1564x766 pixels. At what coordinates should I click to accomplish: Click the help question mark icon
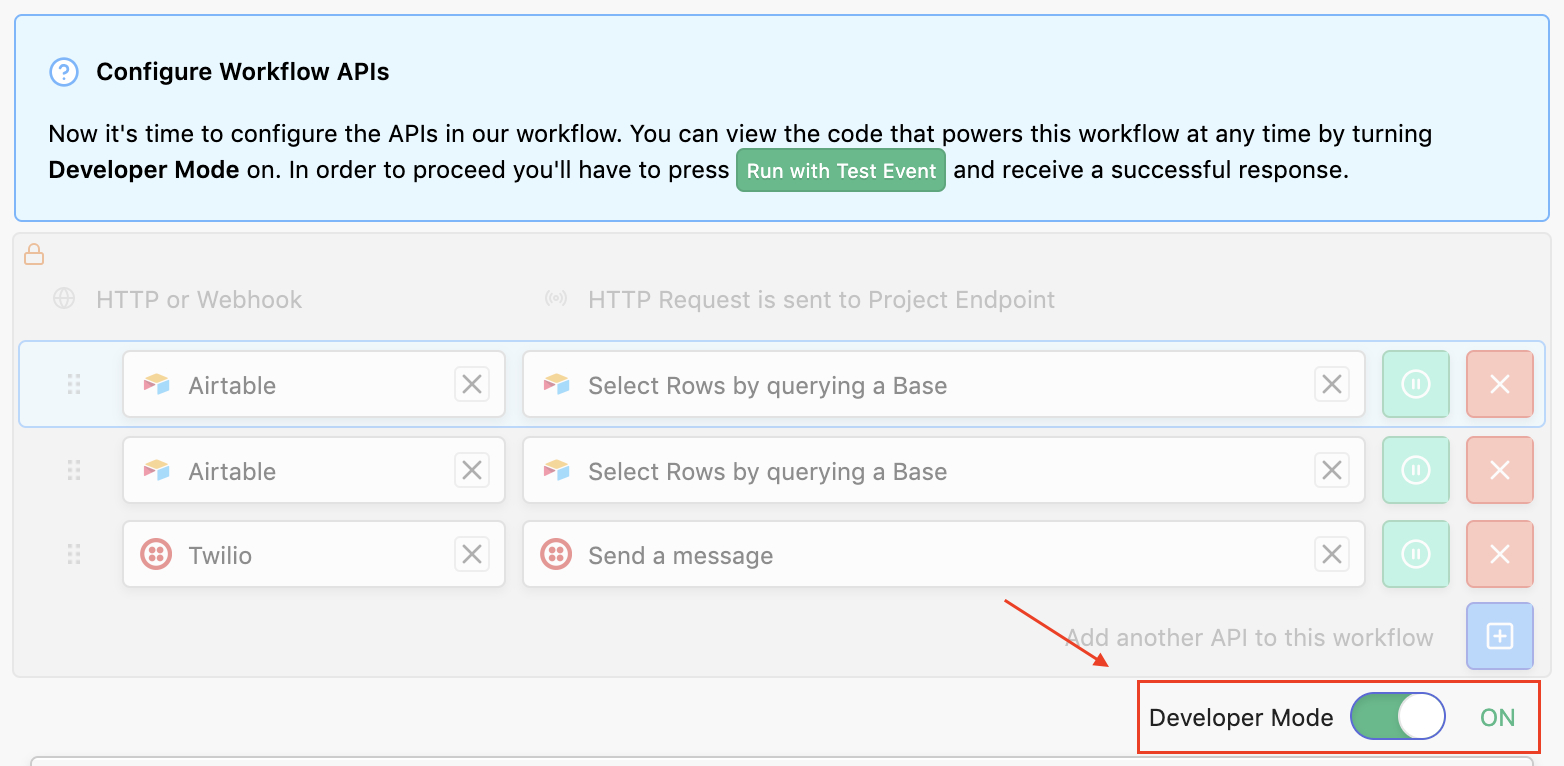pos(64,72)
